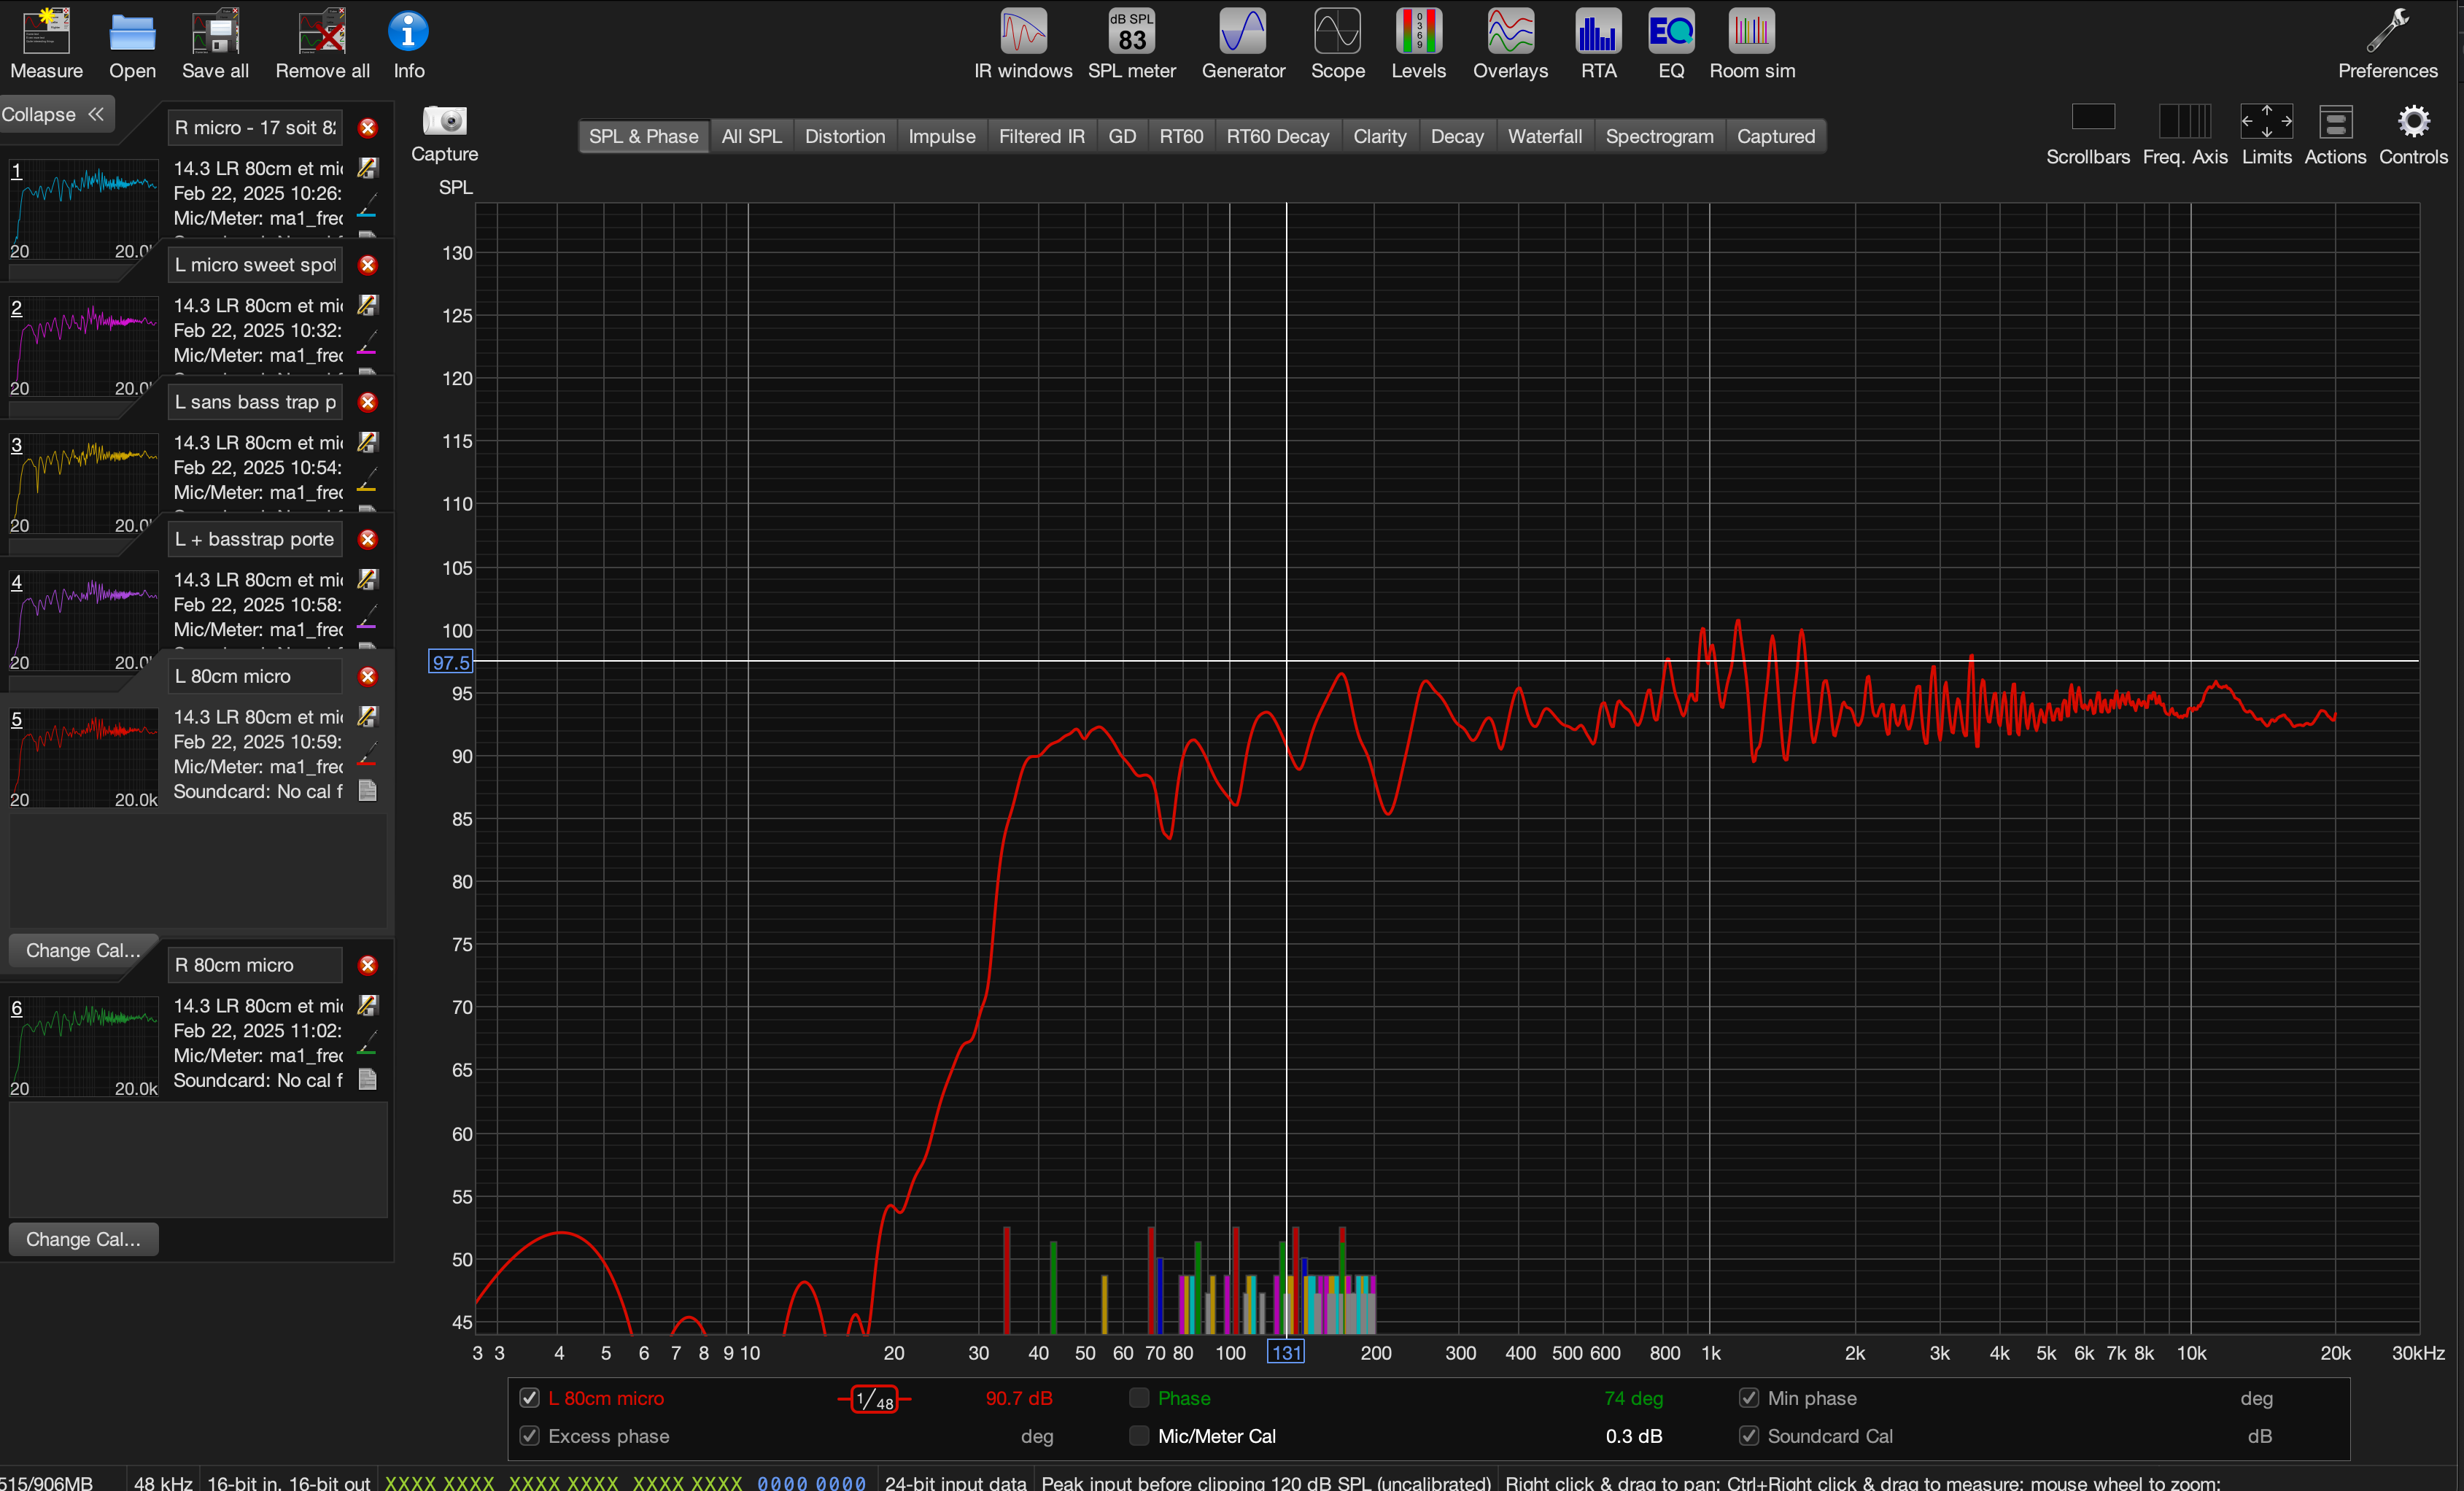Click Change Cal for measurement 6
This screenshot has height=1491, width=2464.
tap(83, 1240)
